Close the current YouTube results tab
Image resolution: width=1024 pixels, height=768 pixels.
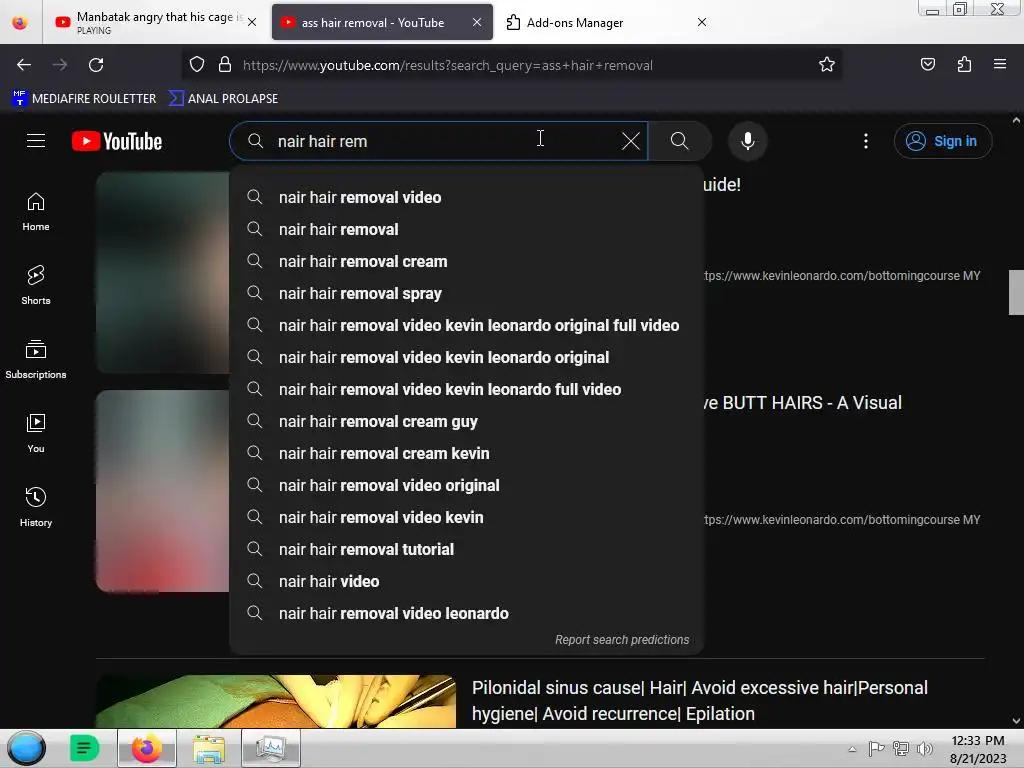pos(477,22)
